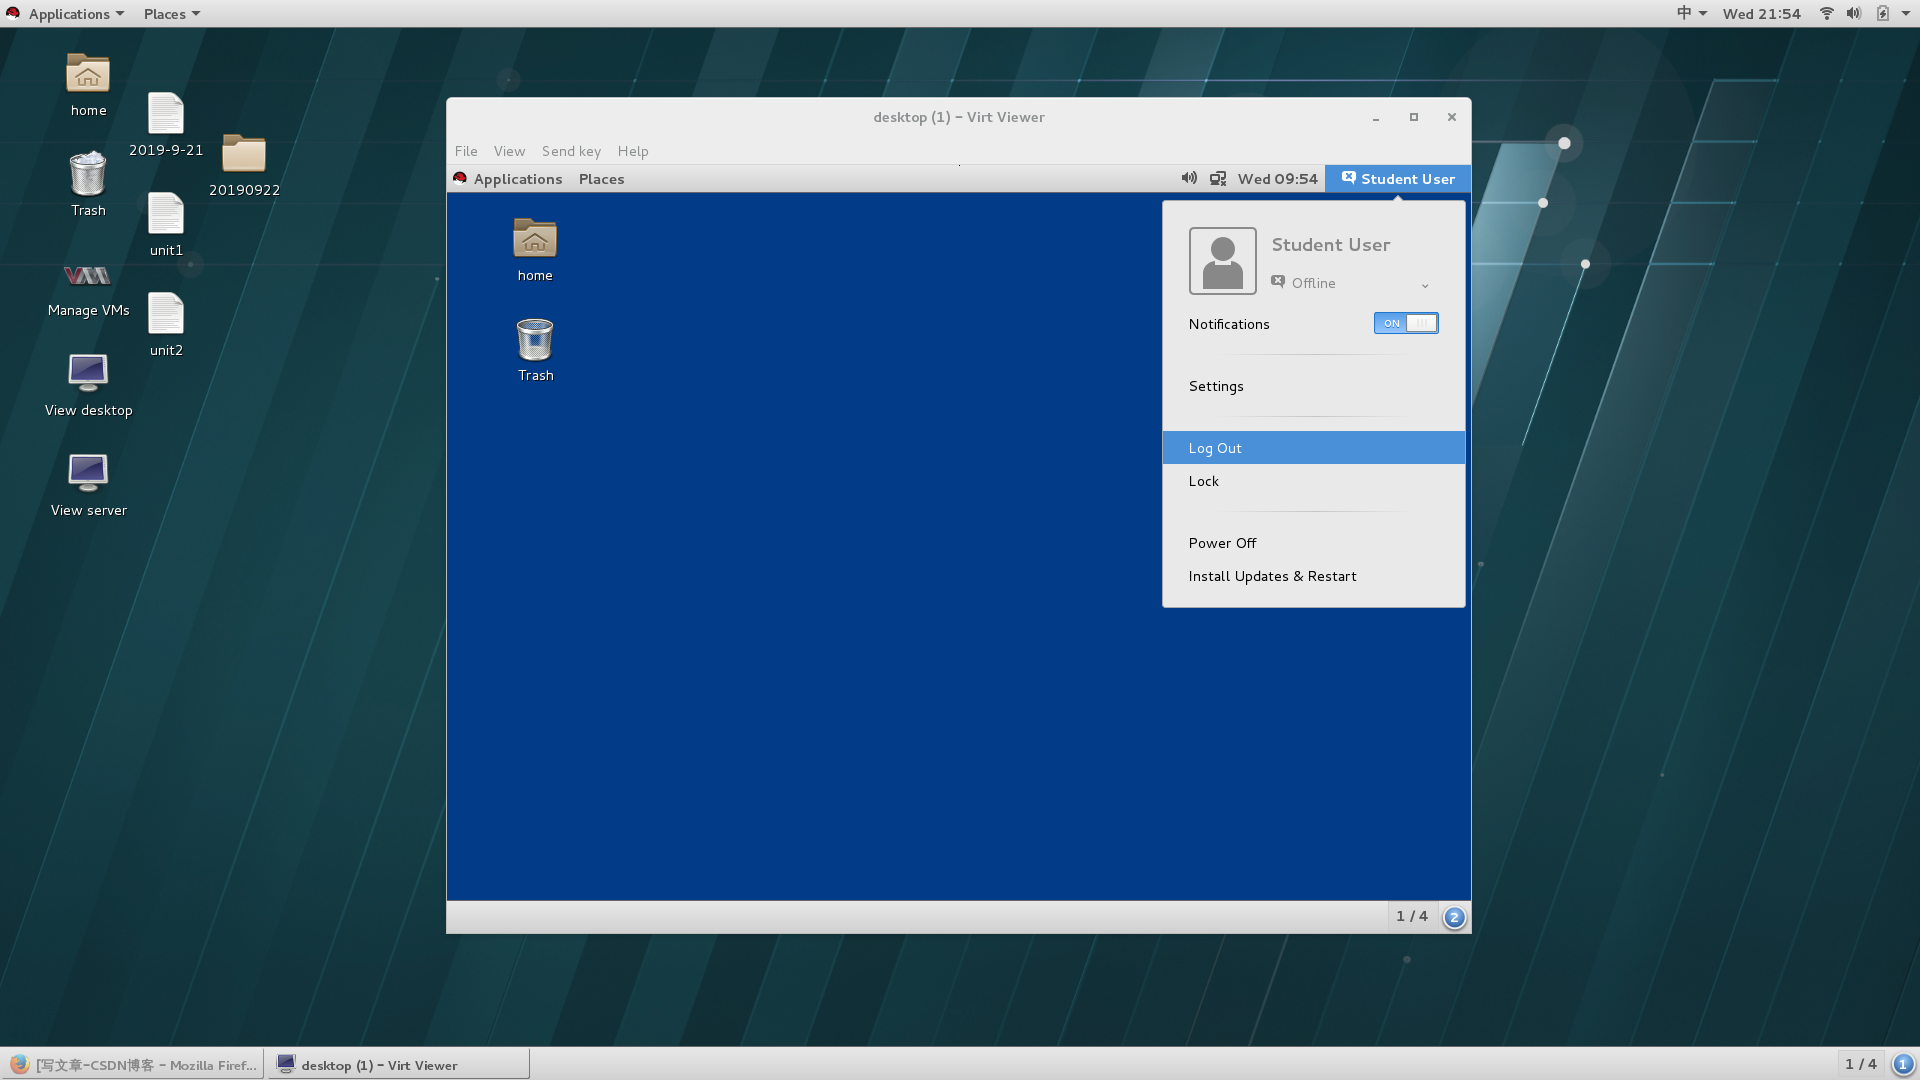Open the host Places menu dropdown
Viewport: 1920px width, 1080px height.
coord(171,13)
